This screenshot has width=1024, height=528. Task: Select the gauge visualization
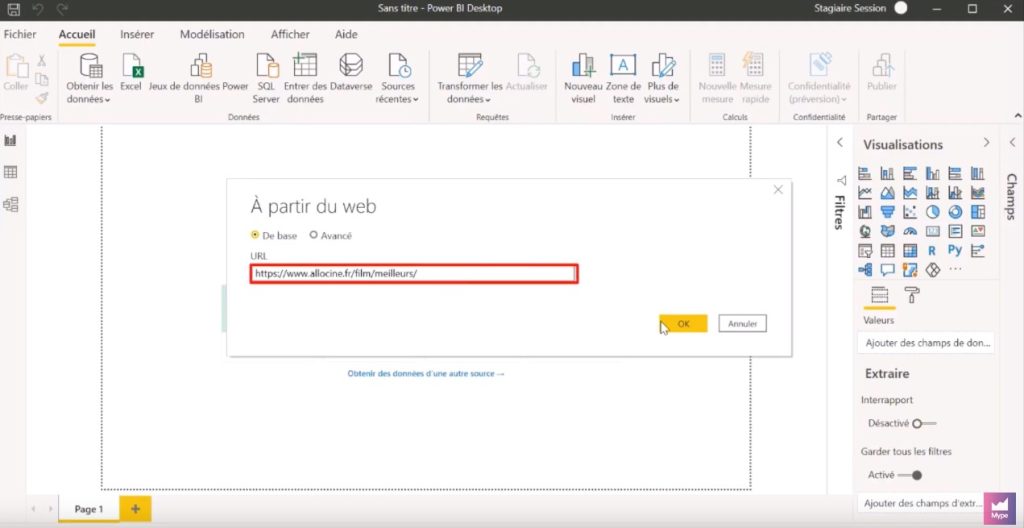tap(910, 231)
